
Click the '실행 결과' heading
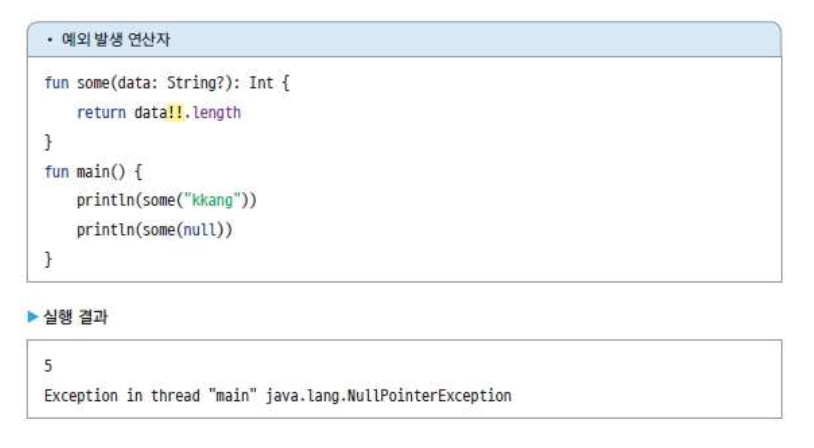tap(76, 317)
